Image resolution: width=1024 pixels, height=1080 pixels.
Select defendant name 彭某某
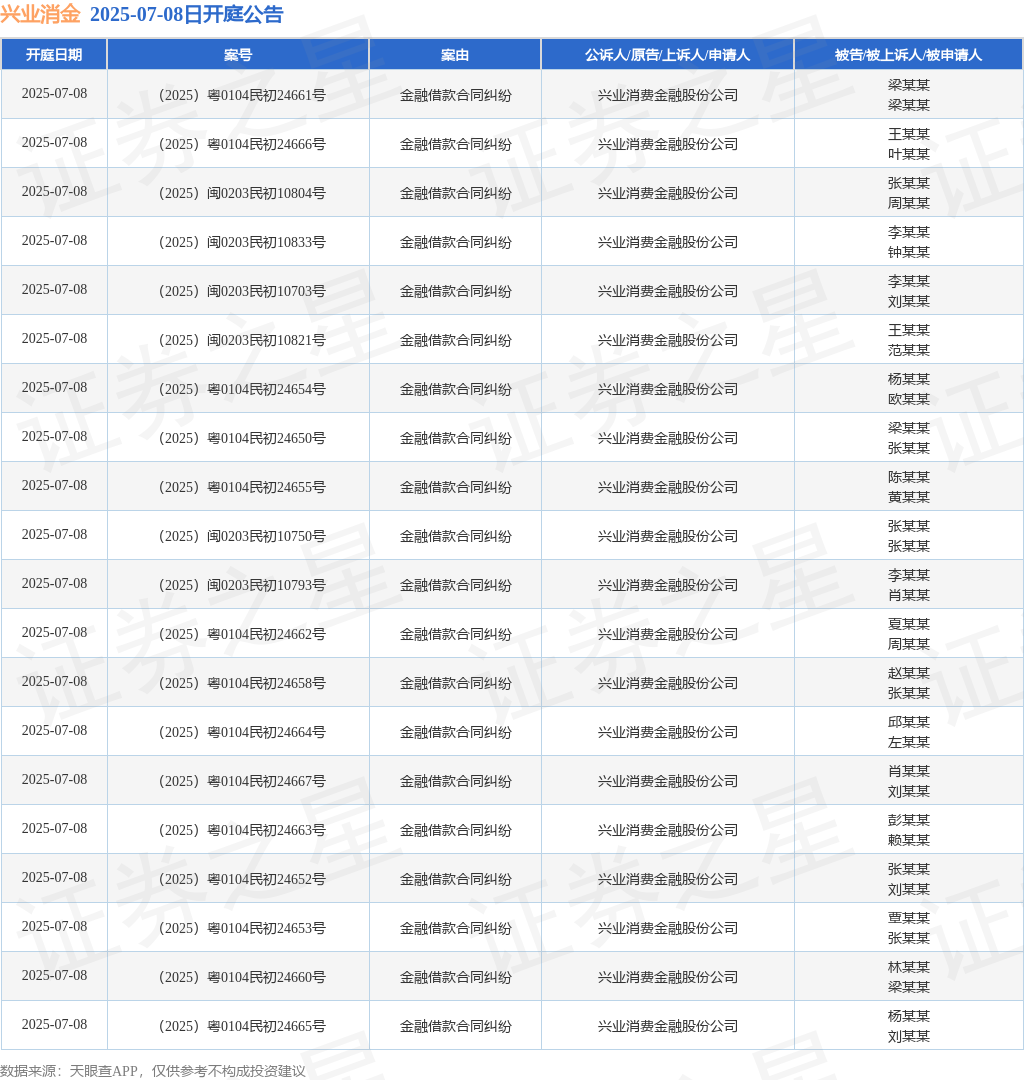[x=908, y=819]
